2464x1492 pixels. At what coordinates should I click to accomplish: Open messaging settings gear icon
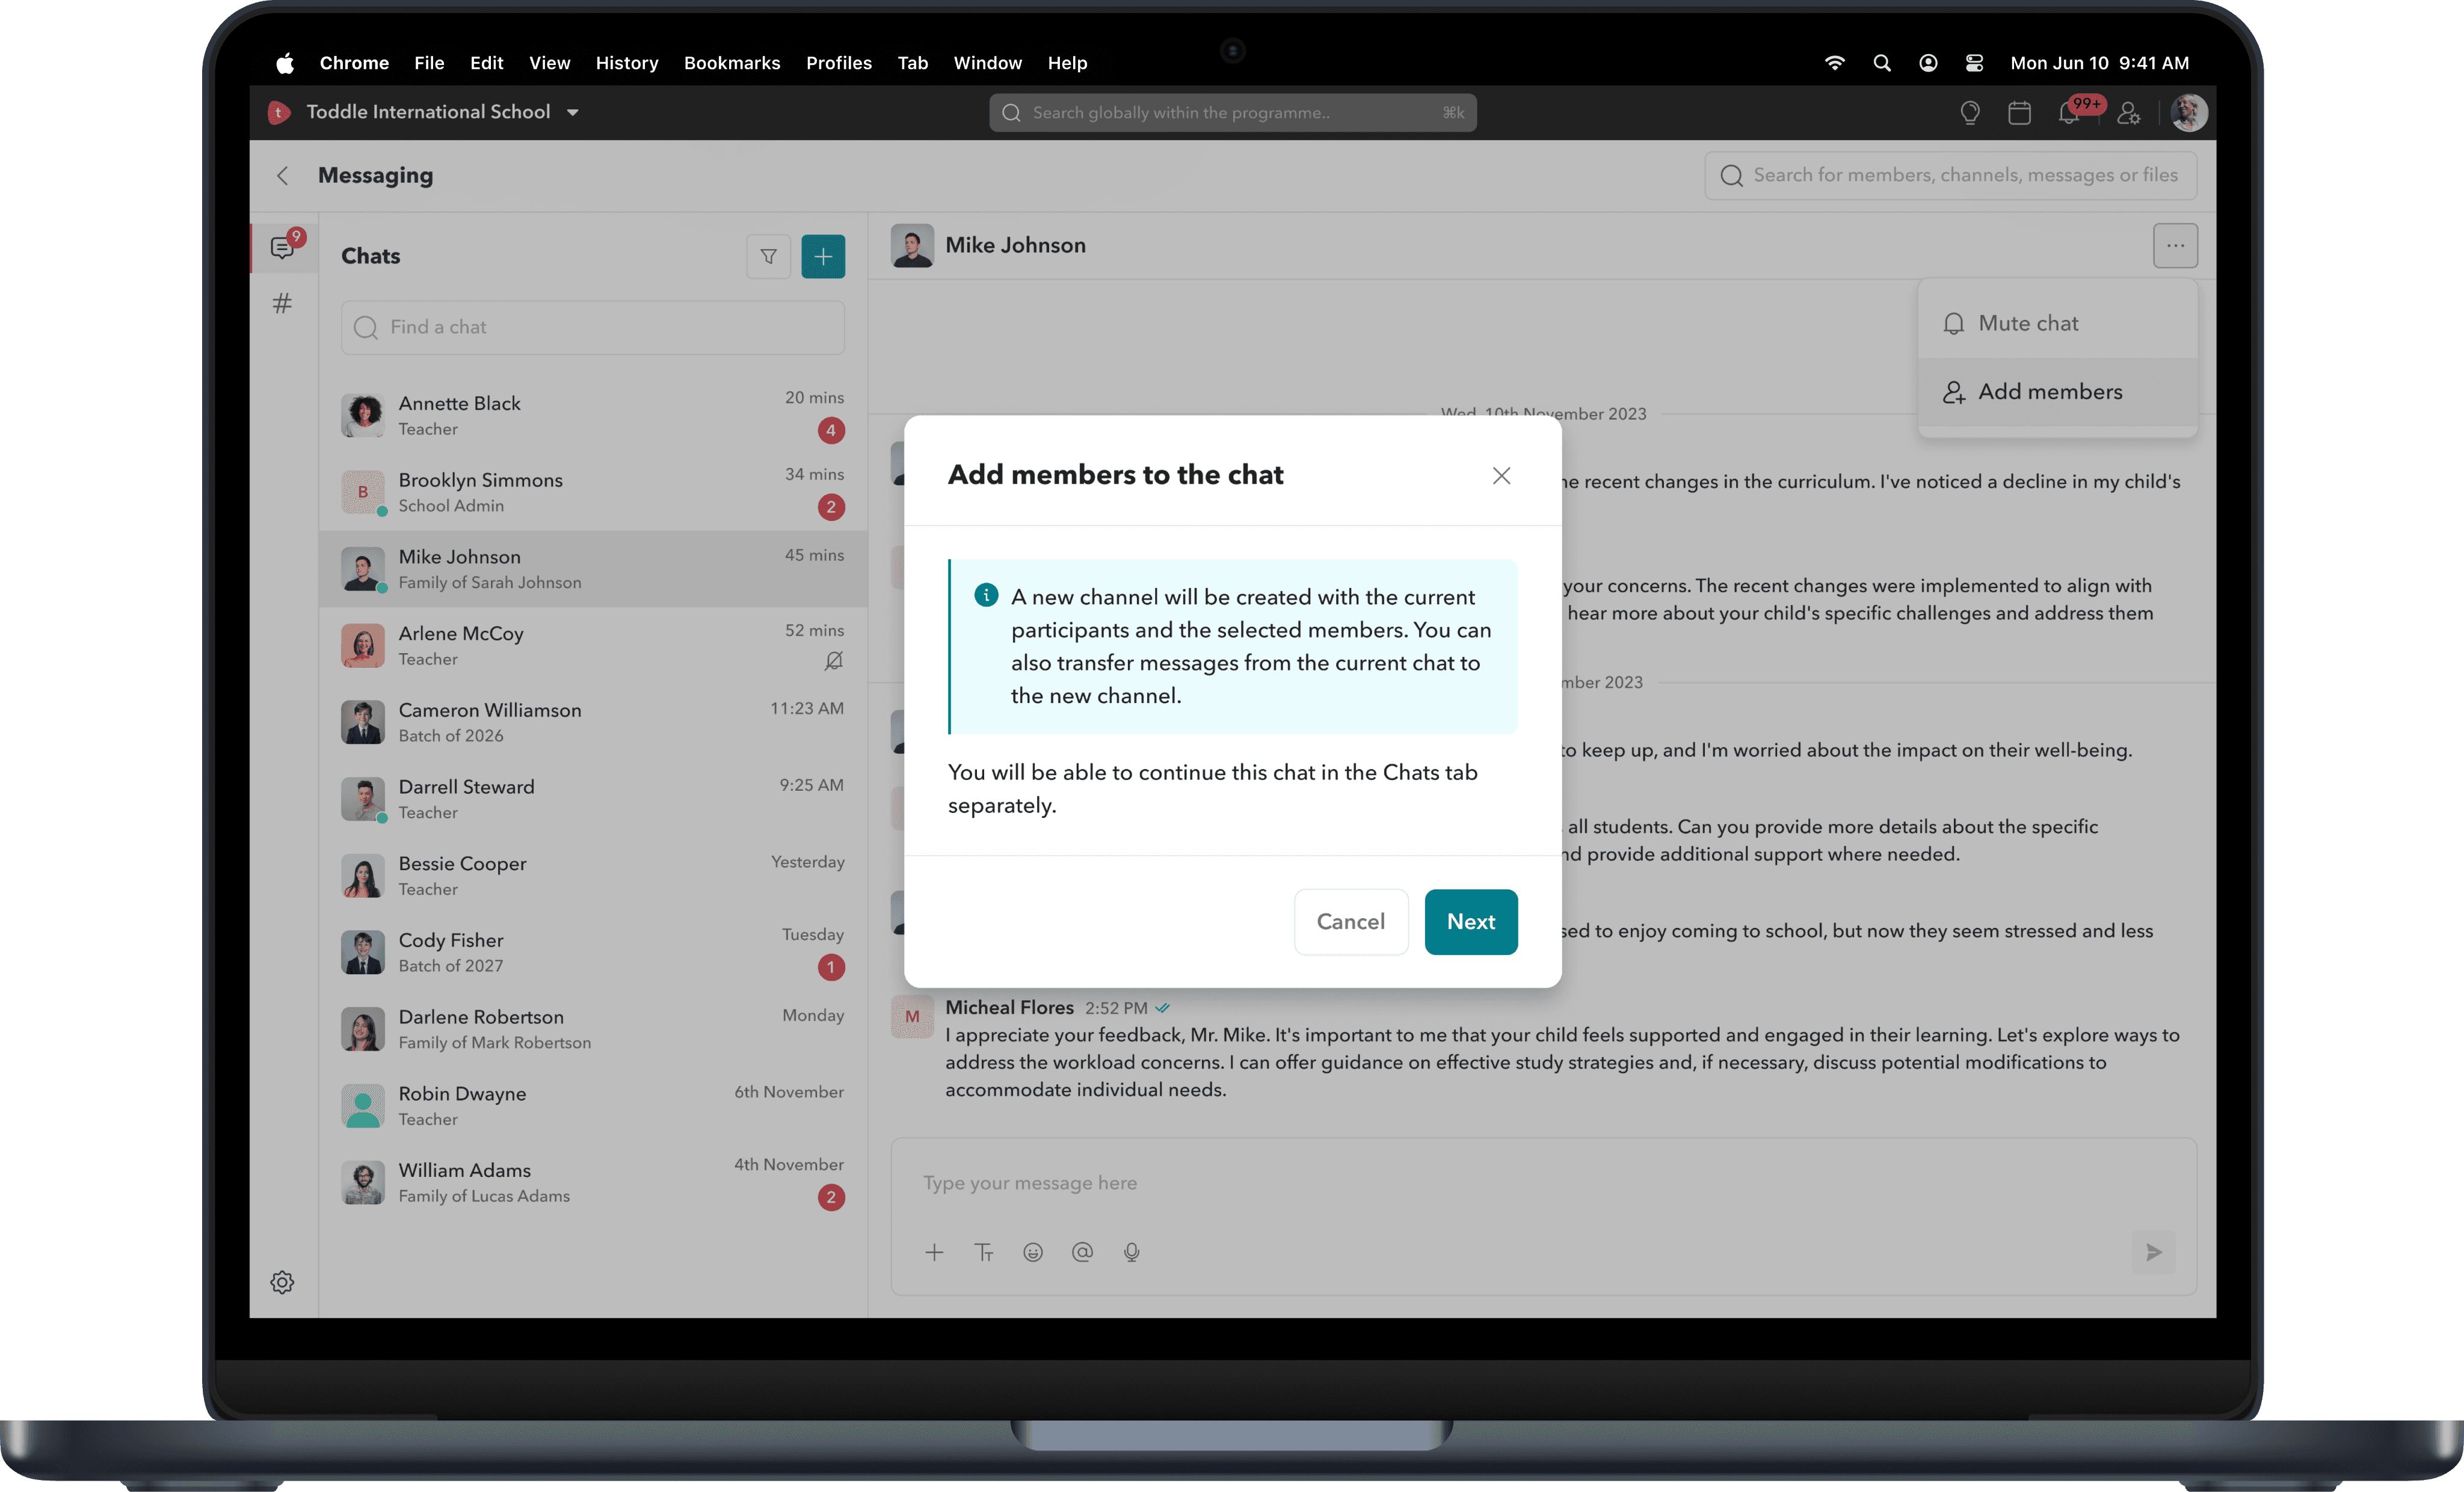coord(282,1282)
